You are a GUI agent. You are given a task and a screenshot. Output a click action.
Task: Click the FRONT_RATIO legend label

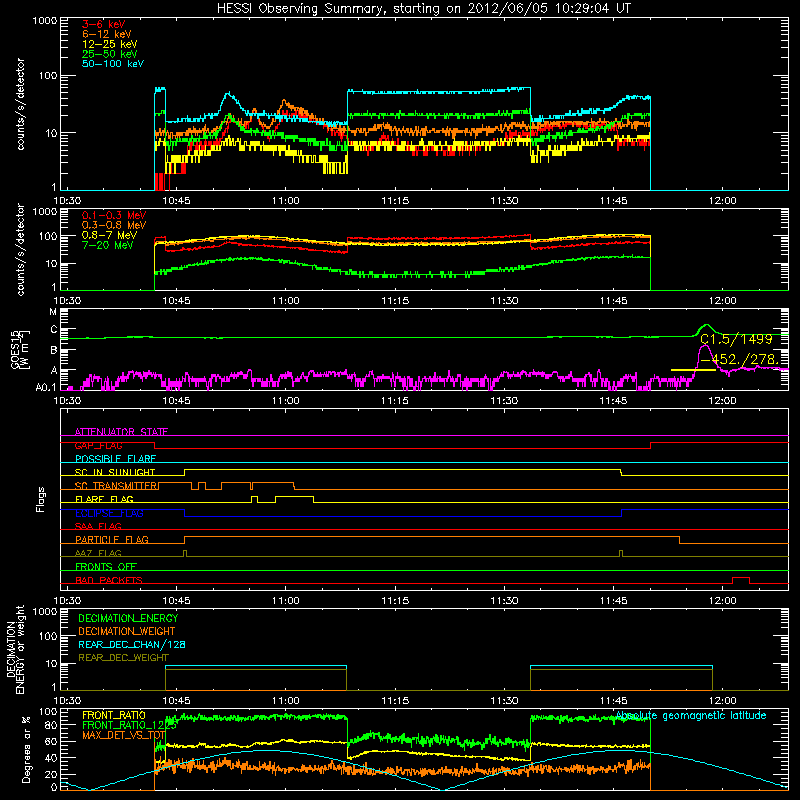pyautogui.click(x=114, y=715)
